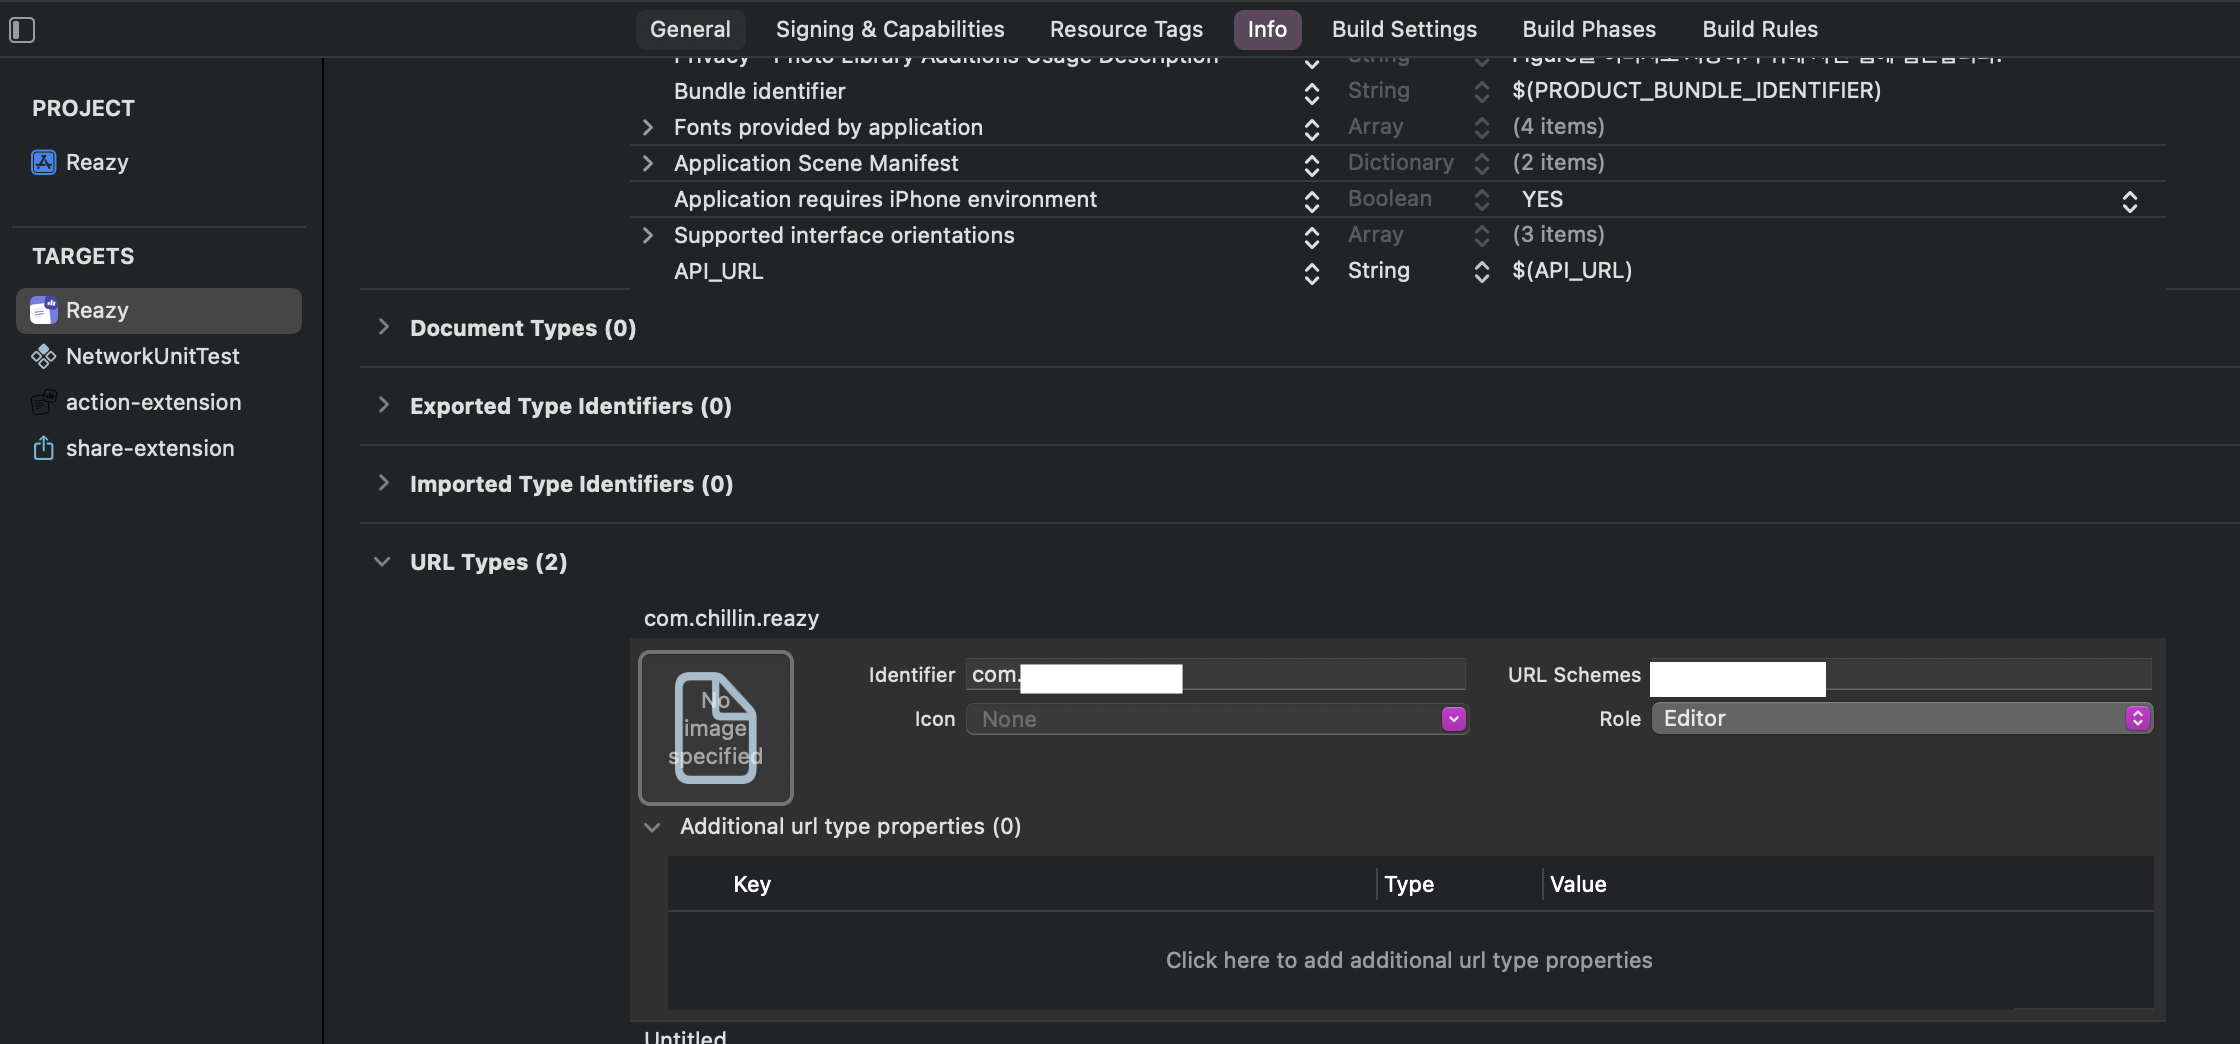Select the Bundle identifier key
This screenshot has width=2240, height=1044.
click(x=759, y=91)
